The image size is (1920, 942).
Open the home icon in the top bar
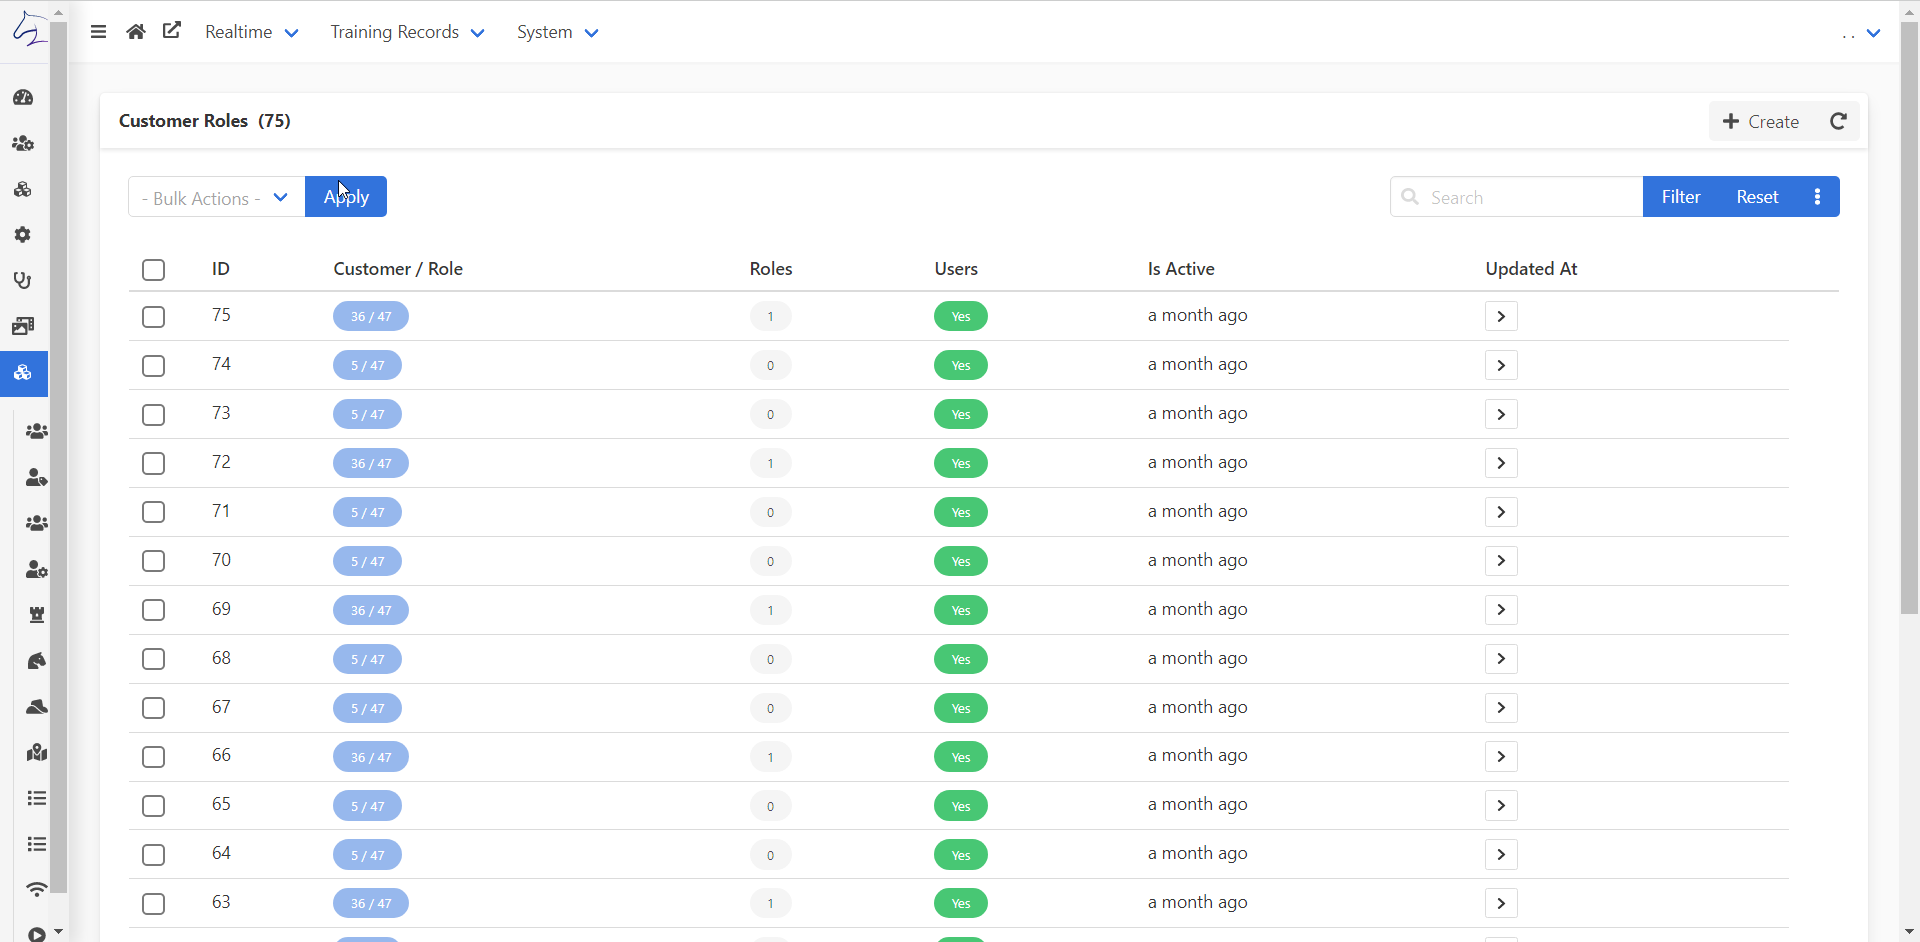click(x=135, y=31)
